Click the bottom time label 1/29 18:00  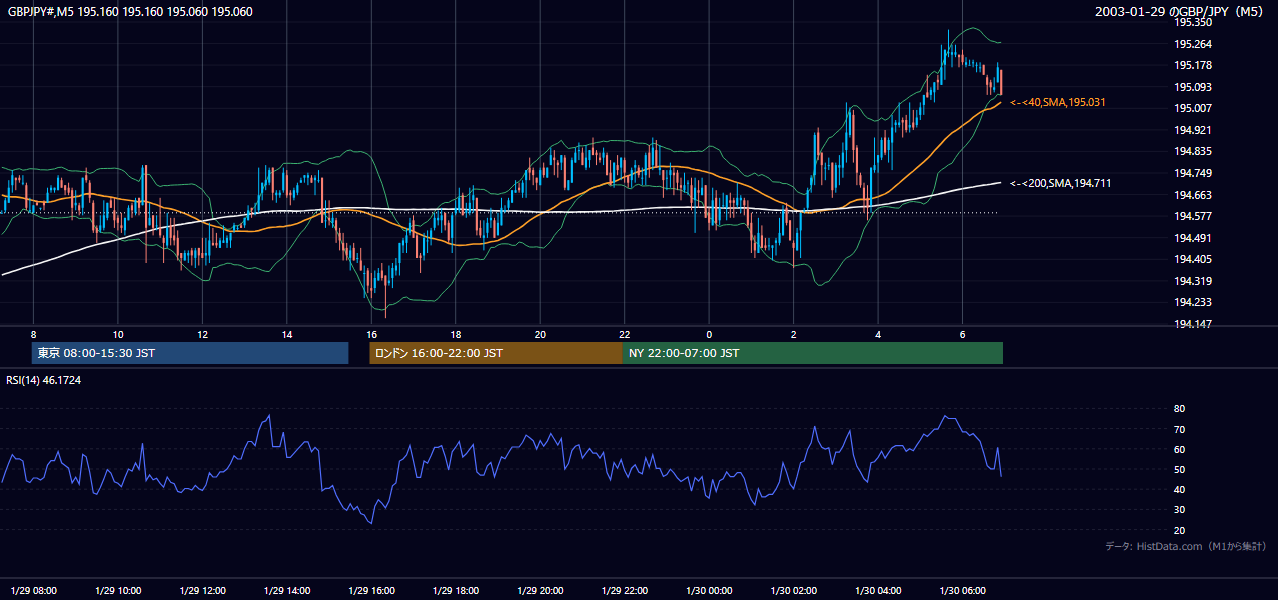(x=456, y=590)
